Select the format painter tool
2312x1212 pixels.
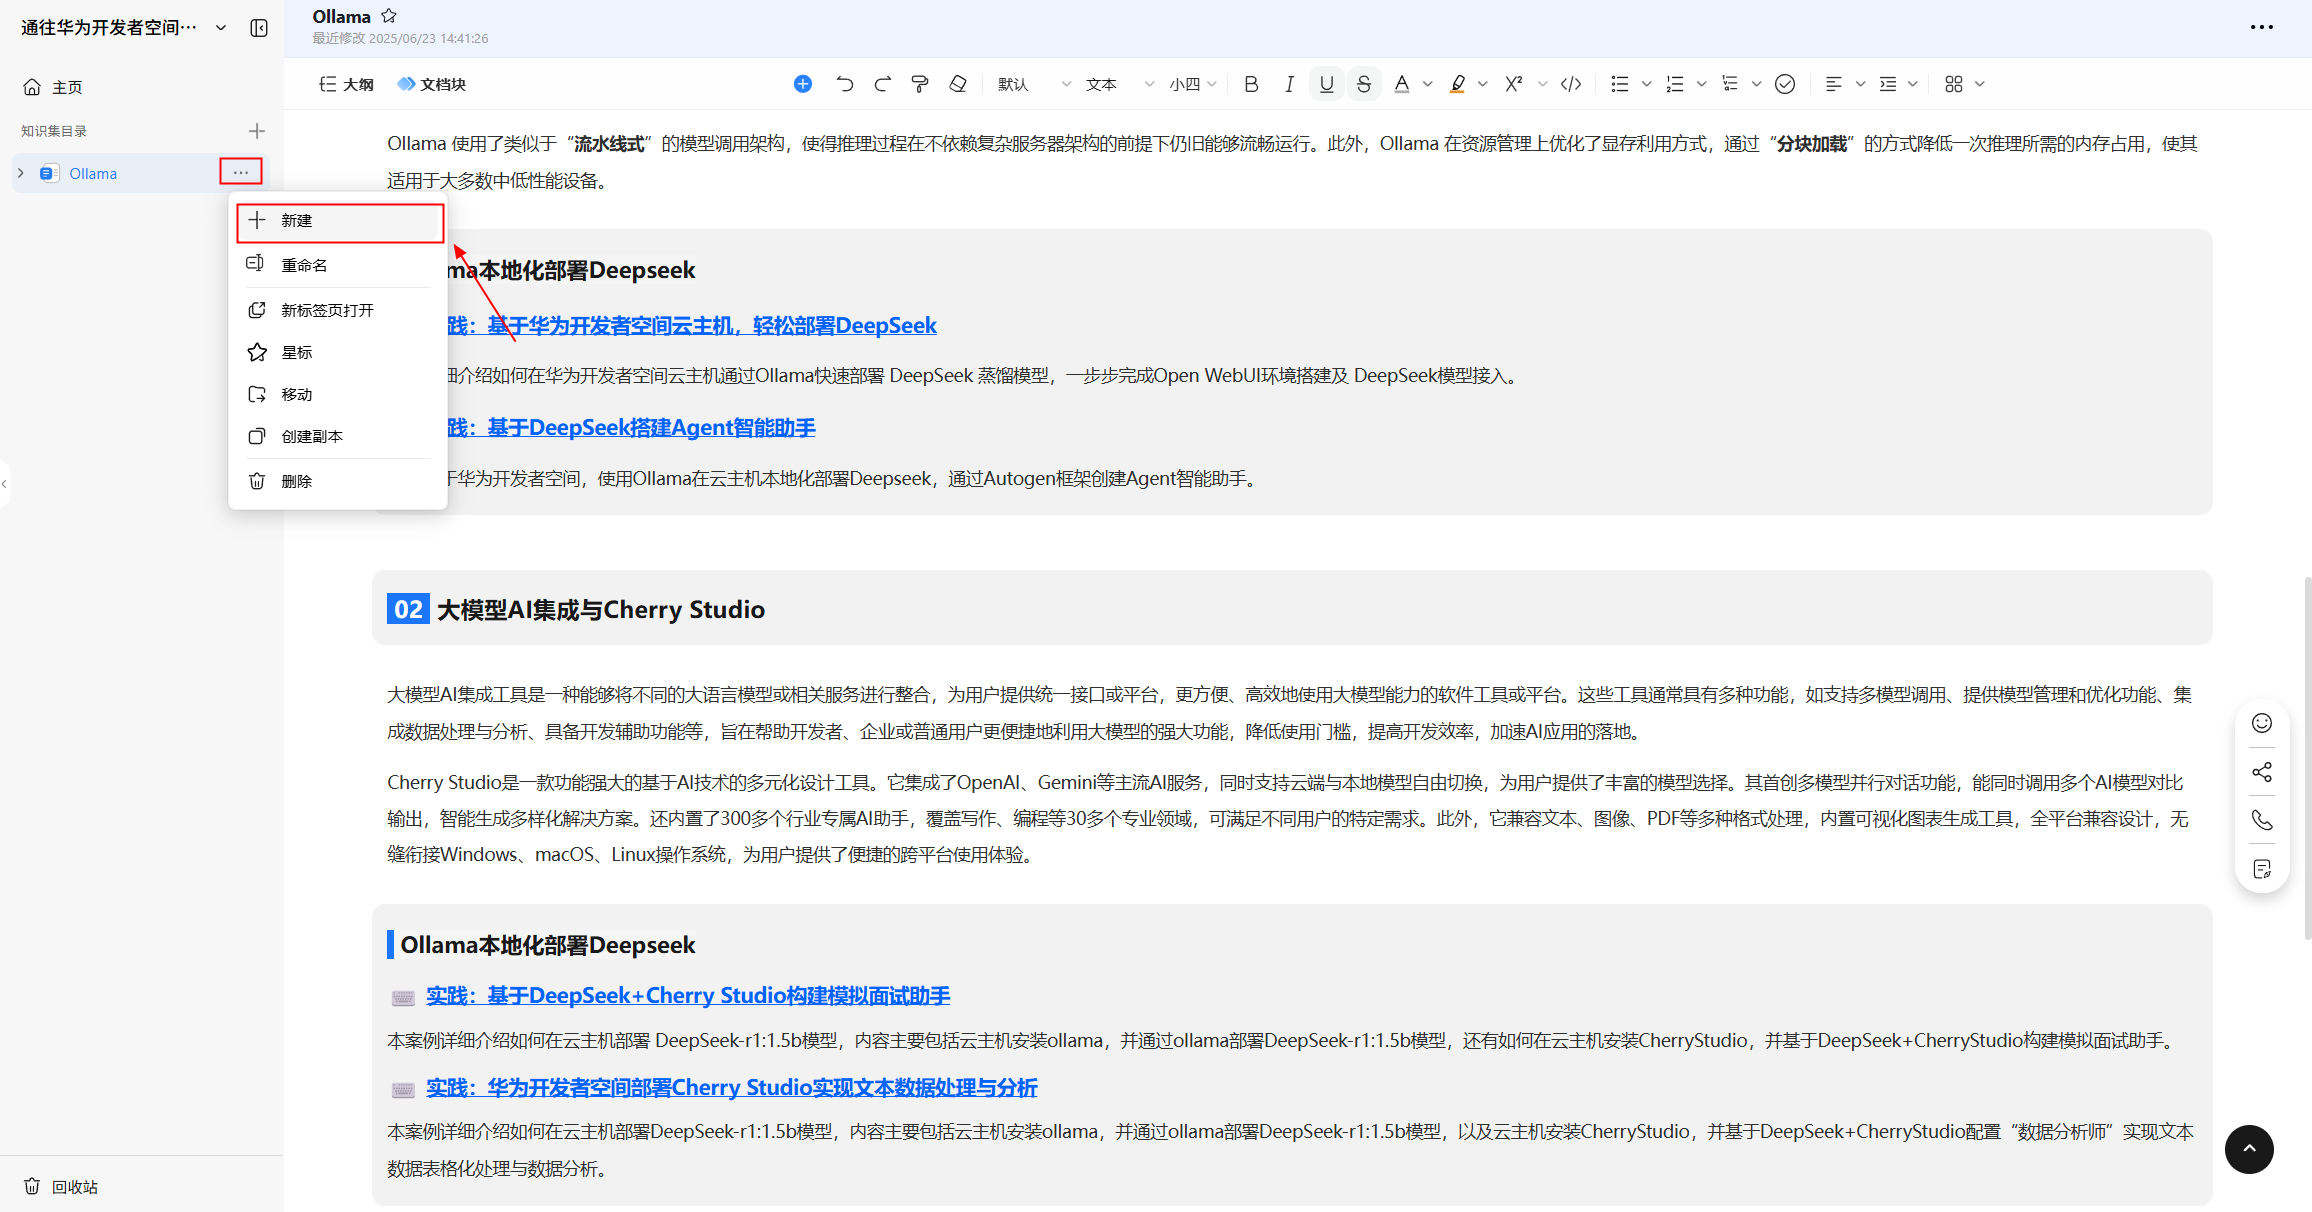(920, 84)
